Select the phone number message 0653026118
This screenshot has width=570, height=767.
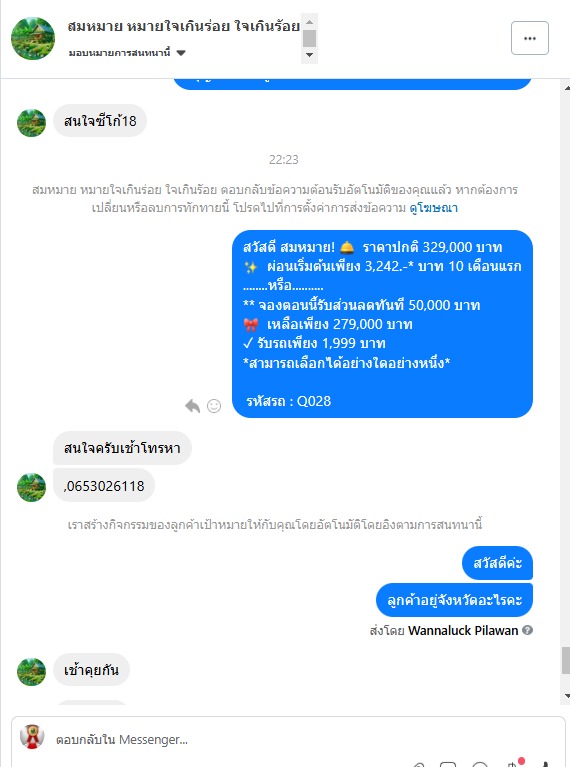(x=104, y=486)
